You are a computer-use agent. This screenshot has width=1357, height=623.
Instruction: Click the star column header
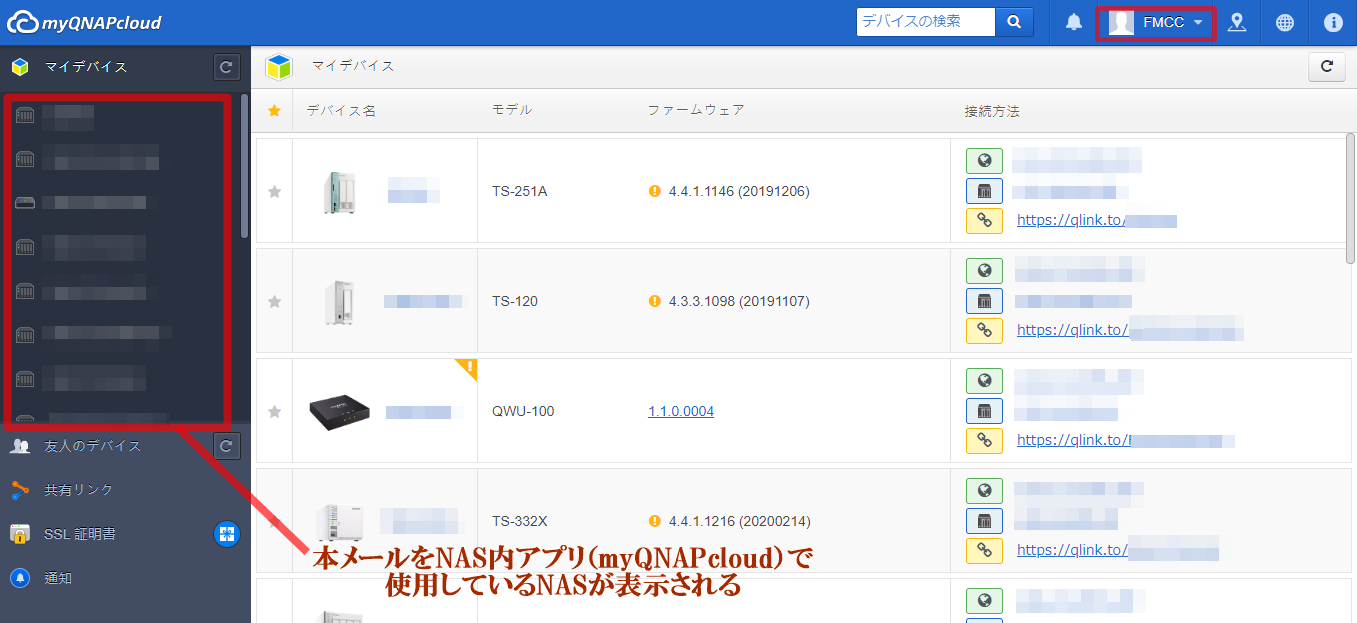[274, 110]
